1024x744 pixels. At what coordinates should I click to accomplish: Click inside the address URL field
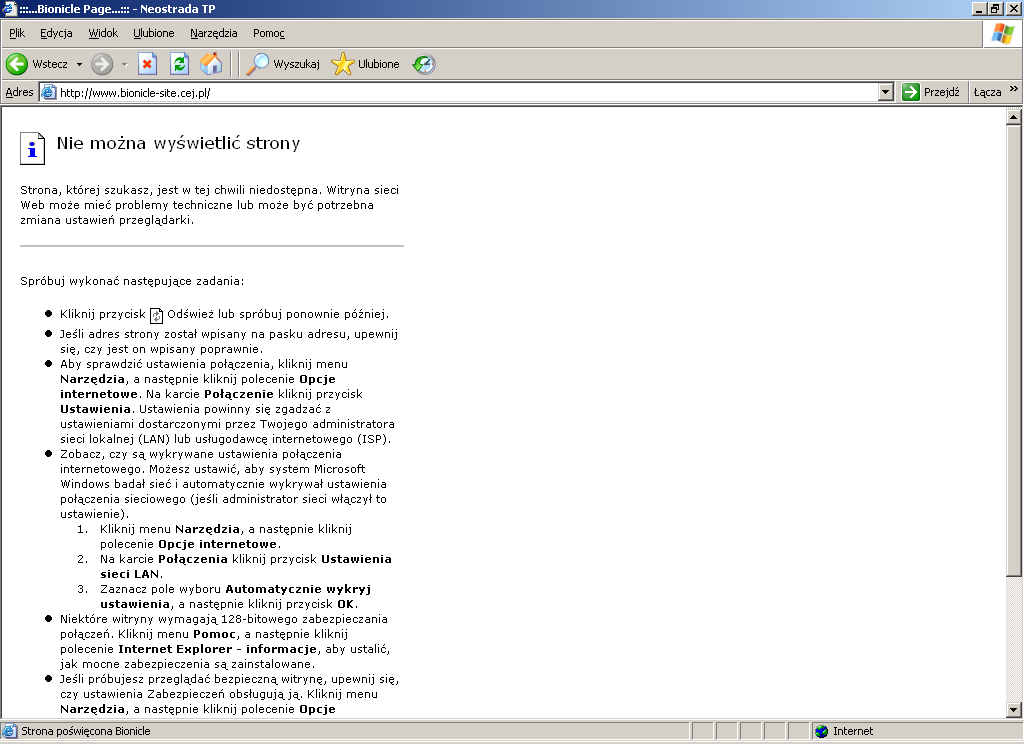(457, 93)
